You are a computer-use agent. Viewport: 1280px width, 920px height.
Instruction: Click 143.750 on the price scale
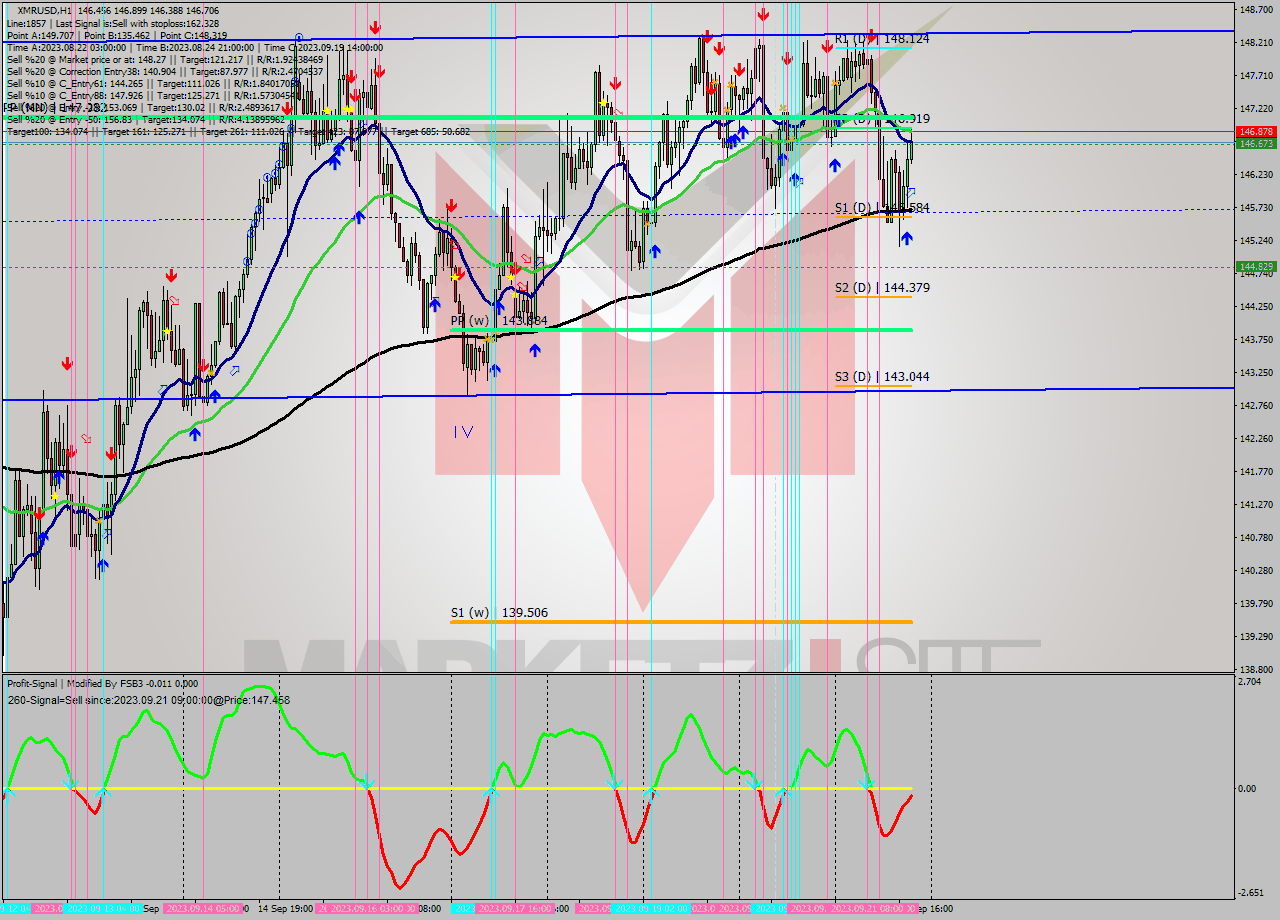point(1256,340)
